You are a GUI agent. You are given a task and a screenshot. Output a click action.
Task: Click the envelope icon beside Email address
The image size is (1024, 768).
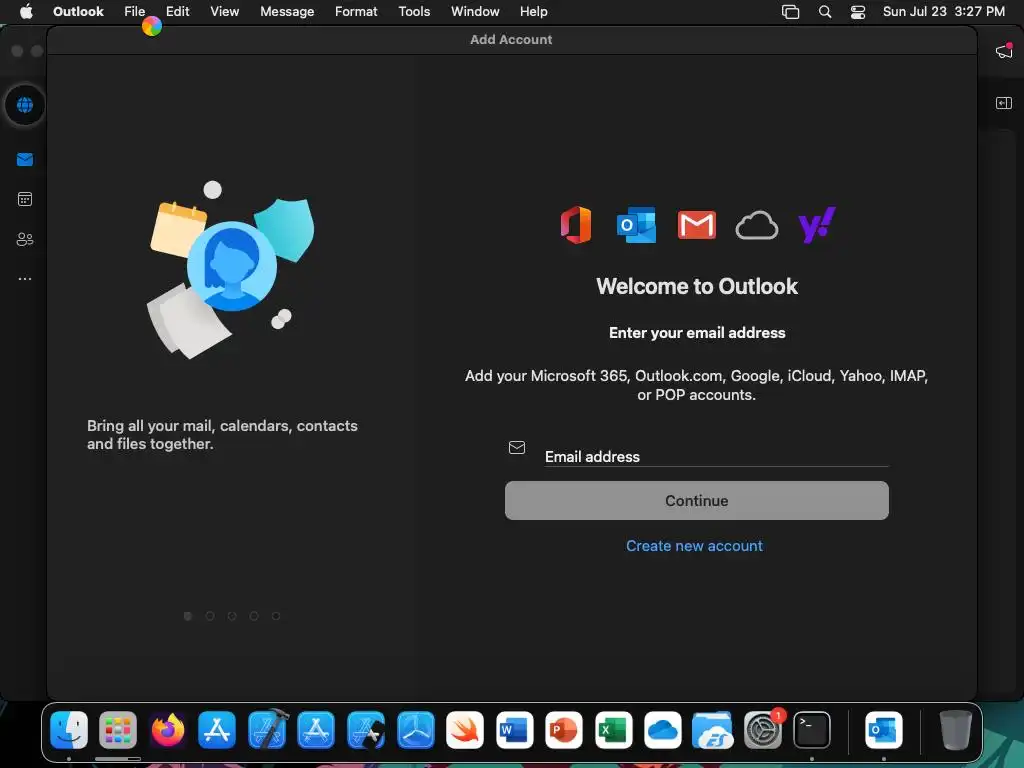(517, 447)
